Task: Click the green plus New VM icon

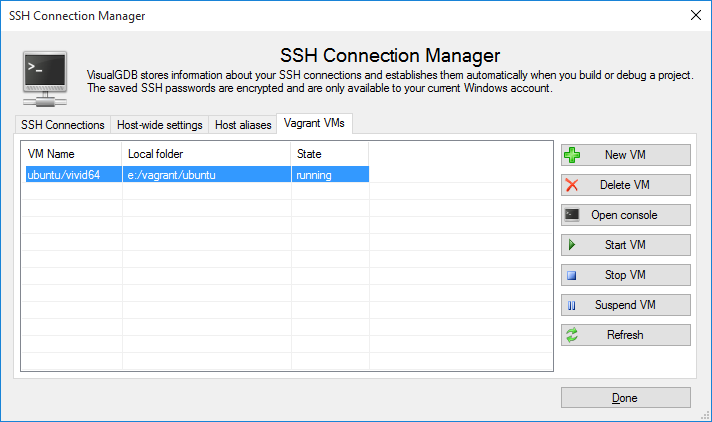Action: [572, 155]
